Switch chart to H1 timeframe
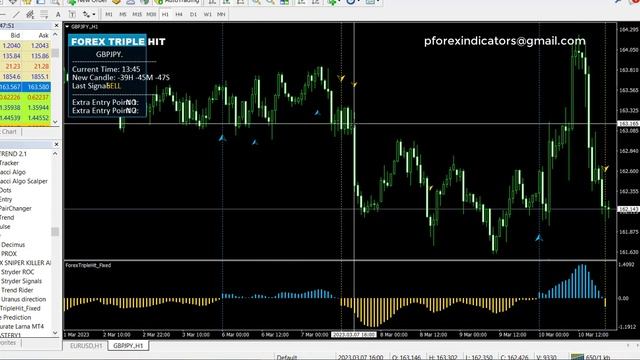Viewport: 640px width, 360px height. [x=165, y=14]
